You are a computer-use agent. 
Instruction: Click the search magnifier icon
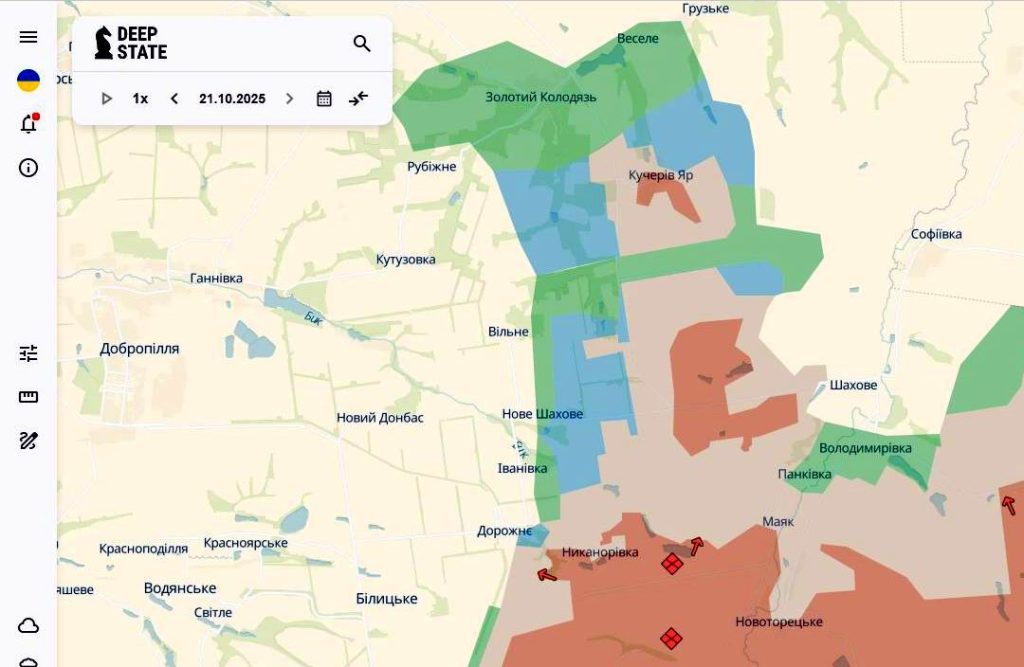click(x=362, y=43)
